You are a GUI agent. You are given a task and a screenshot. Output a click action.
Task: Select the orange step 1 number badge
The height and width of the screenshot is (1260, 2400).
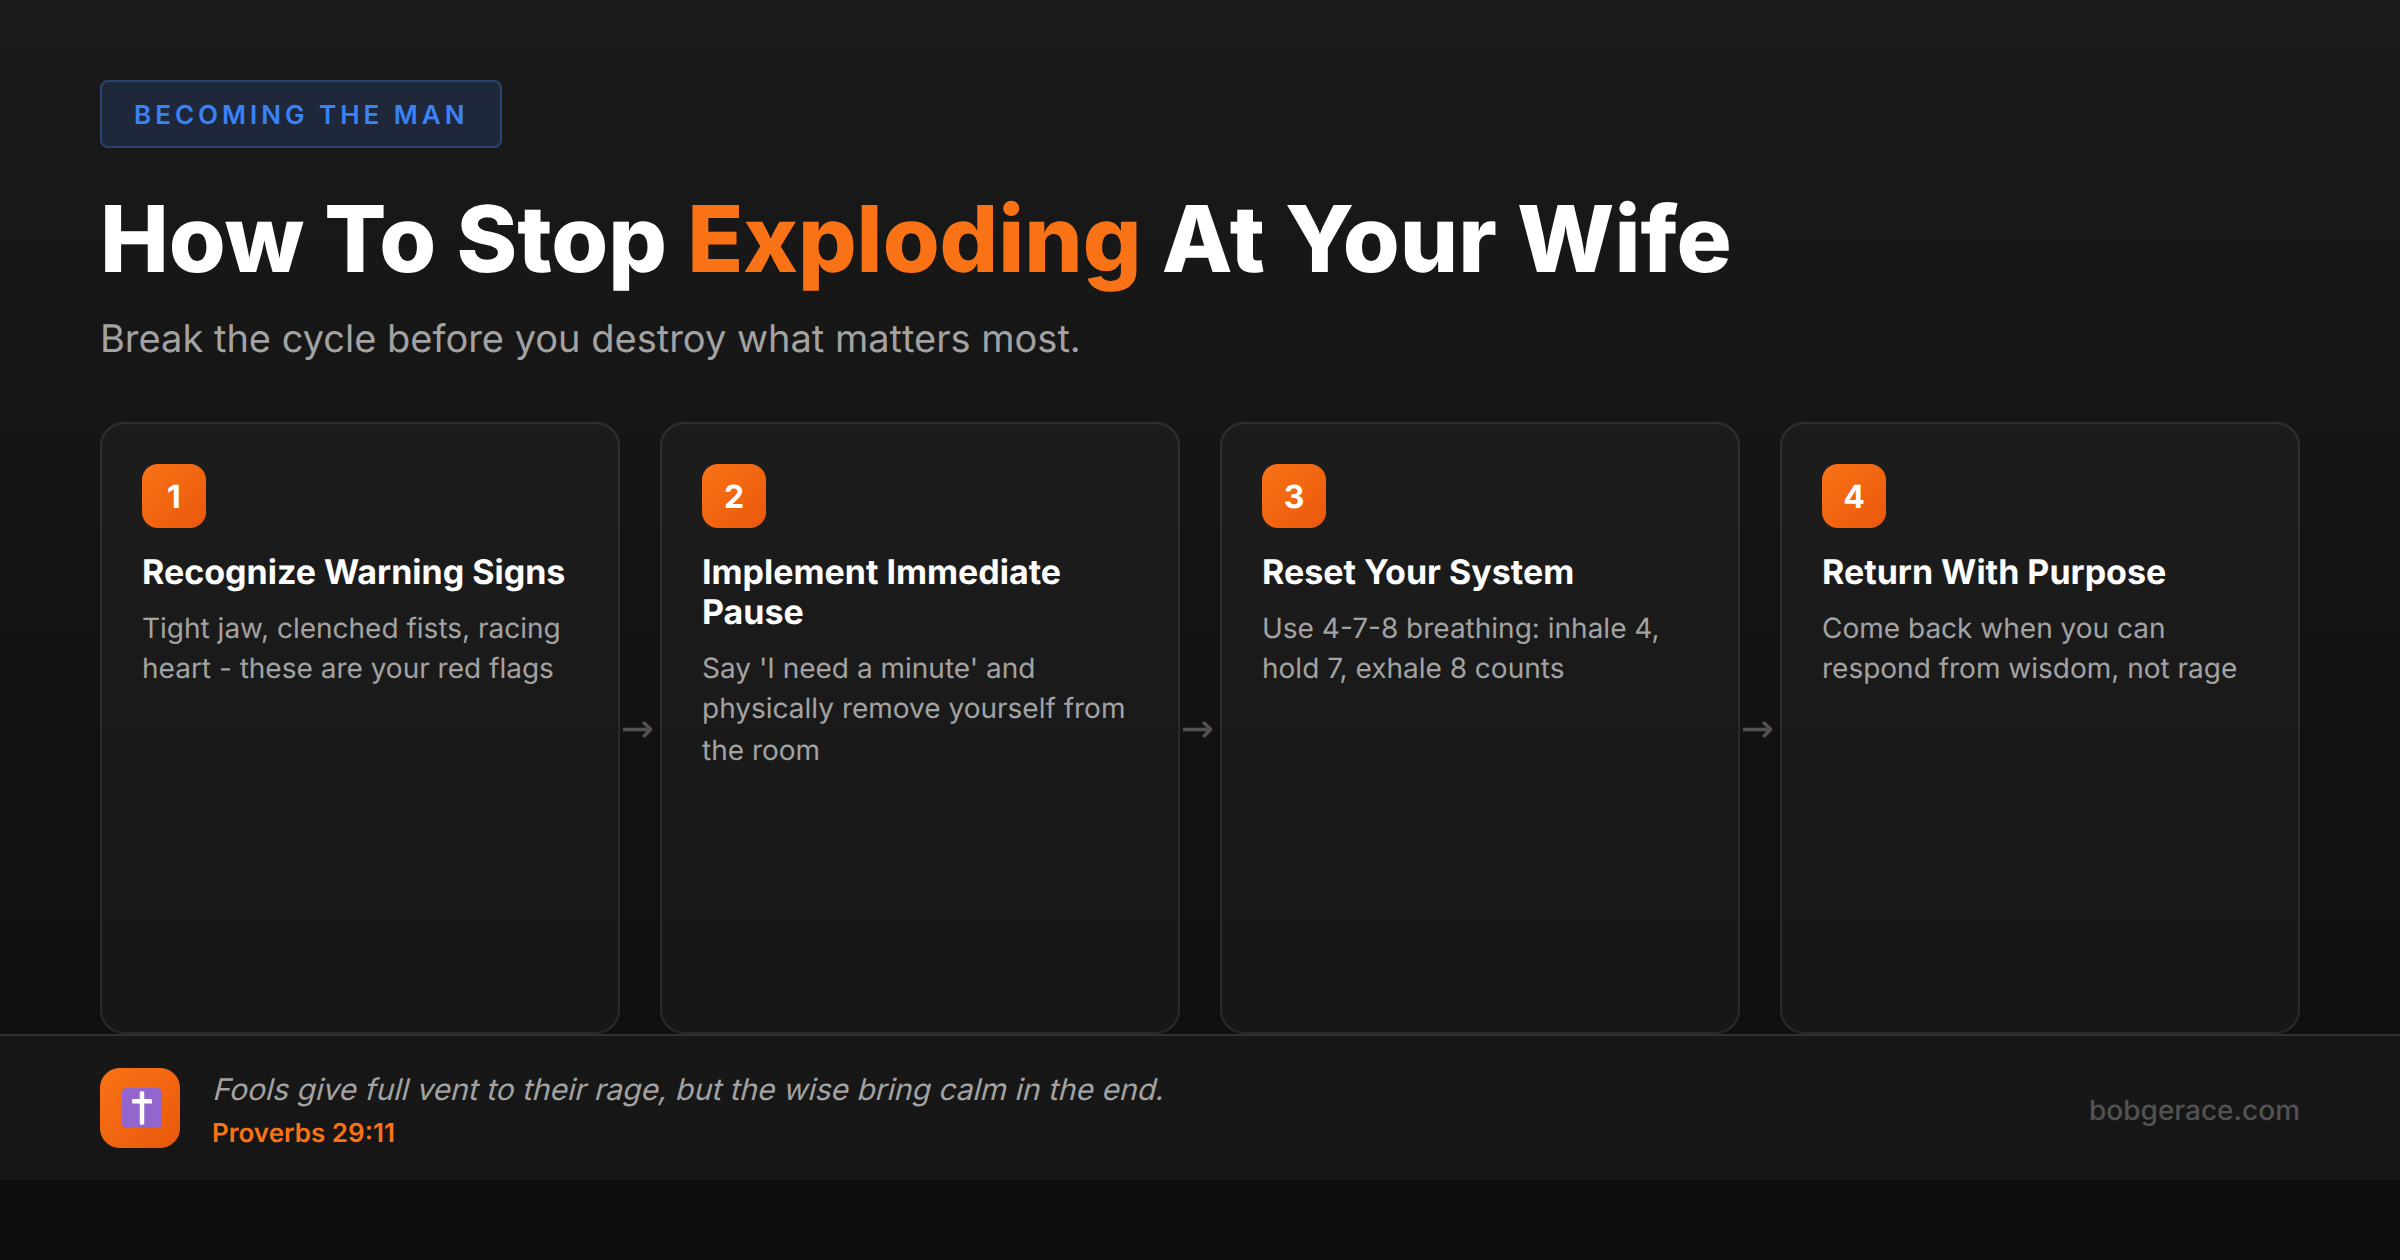tap(173, 495)
